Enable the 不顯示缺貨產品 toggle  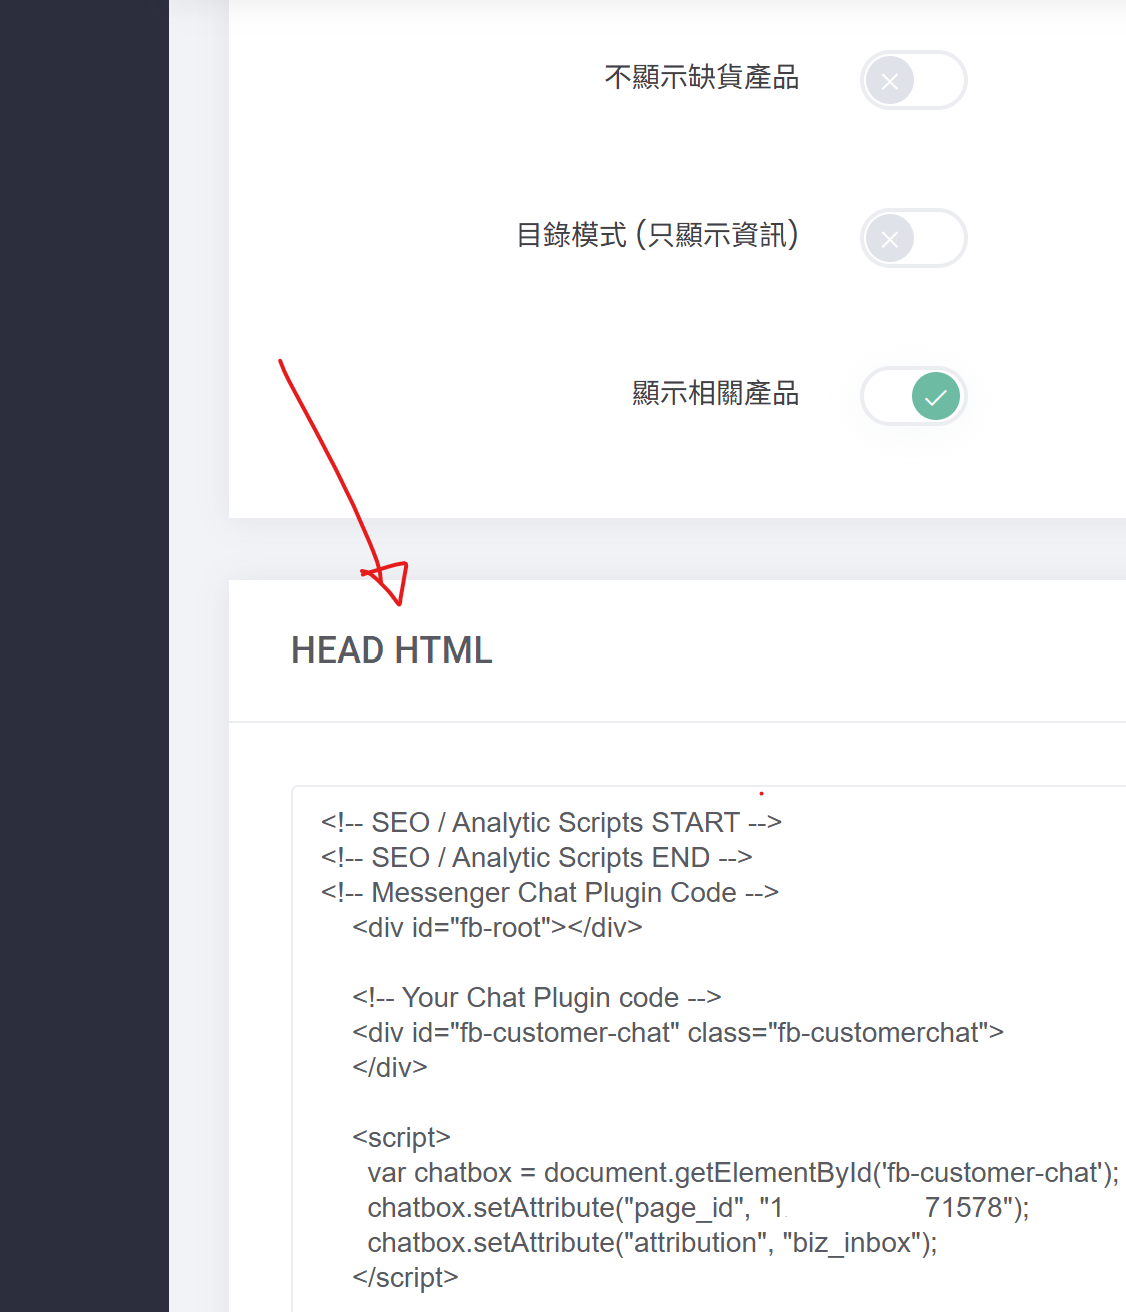913,80
